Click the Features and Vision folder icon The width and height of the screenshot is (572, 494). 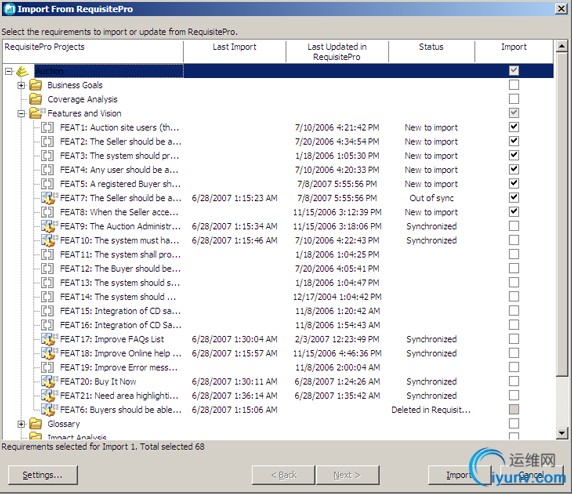click(x=36, y=113)
